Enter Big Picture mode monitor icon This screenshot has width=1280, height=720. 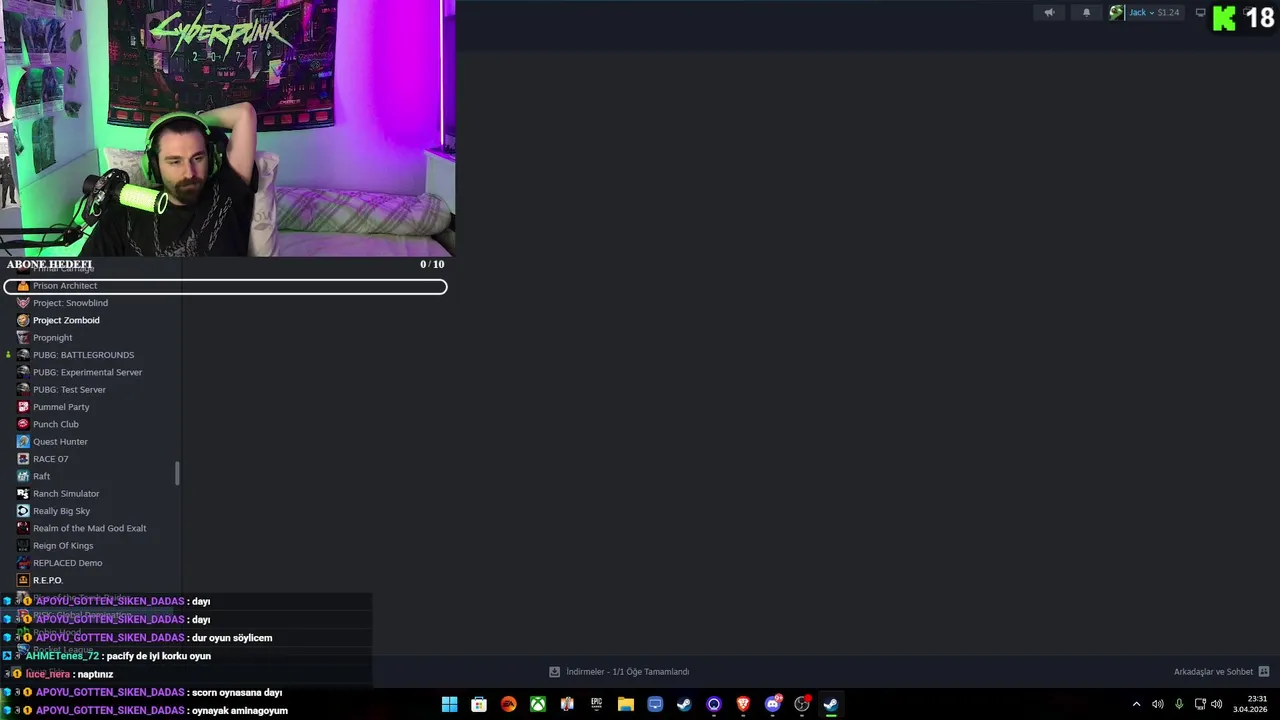(x=1201, y=13)
